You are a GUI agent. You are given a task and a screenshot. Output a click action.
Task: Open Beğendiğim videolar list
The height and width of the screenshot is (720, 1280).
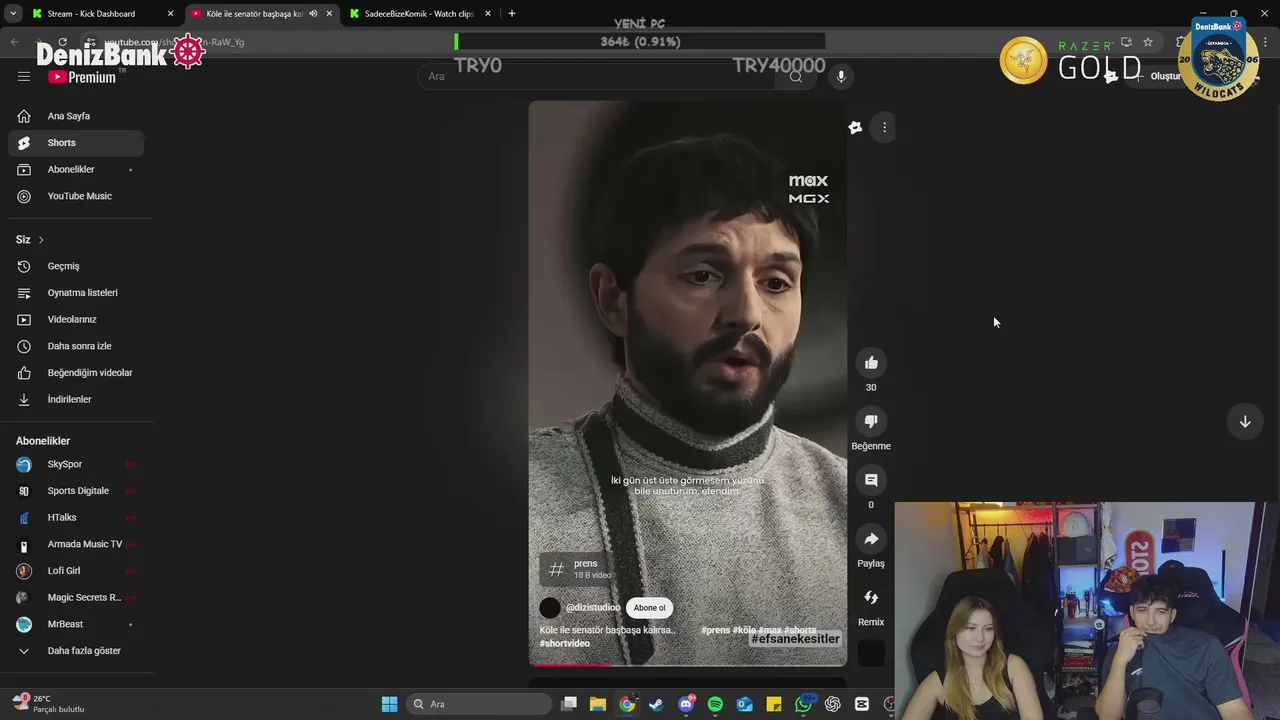(76, 373)
